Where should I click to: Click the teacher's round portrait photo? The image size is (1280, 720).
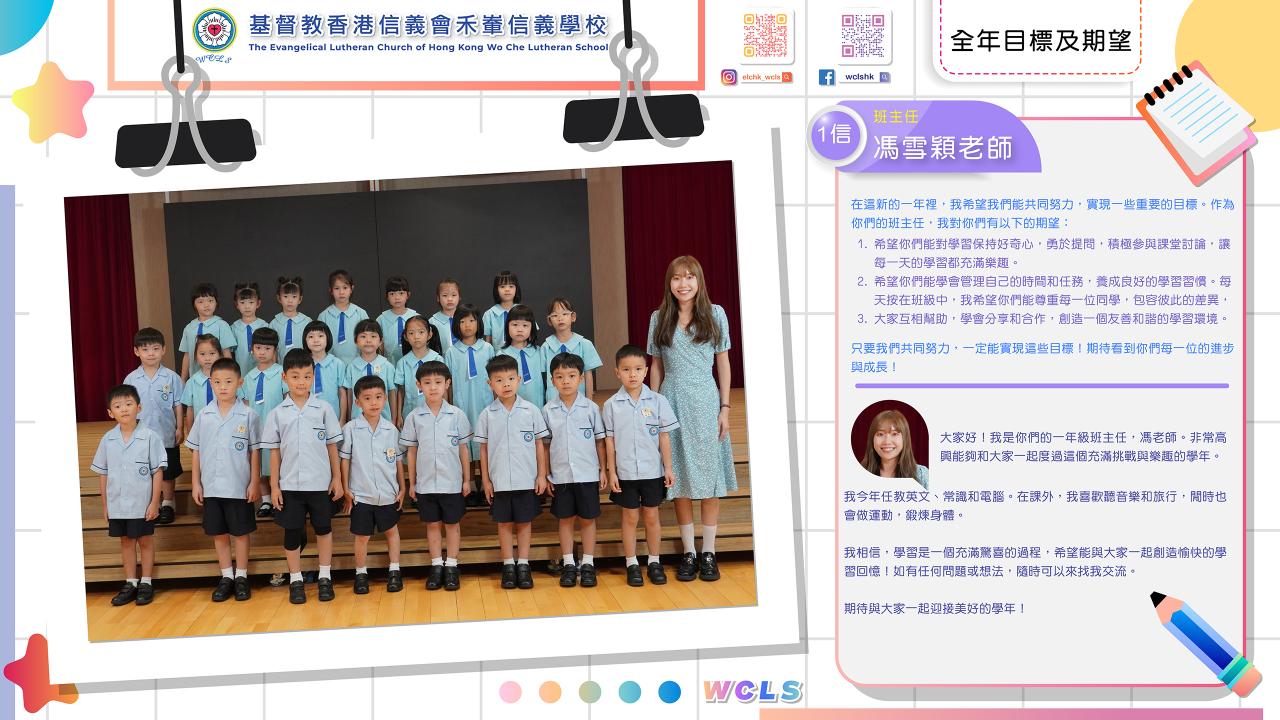(889, 440)
